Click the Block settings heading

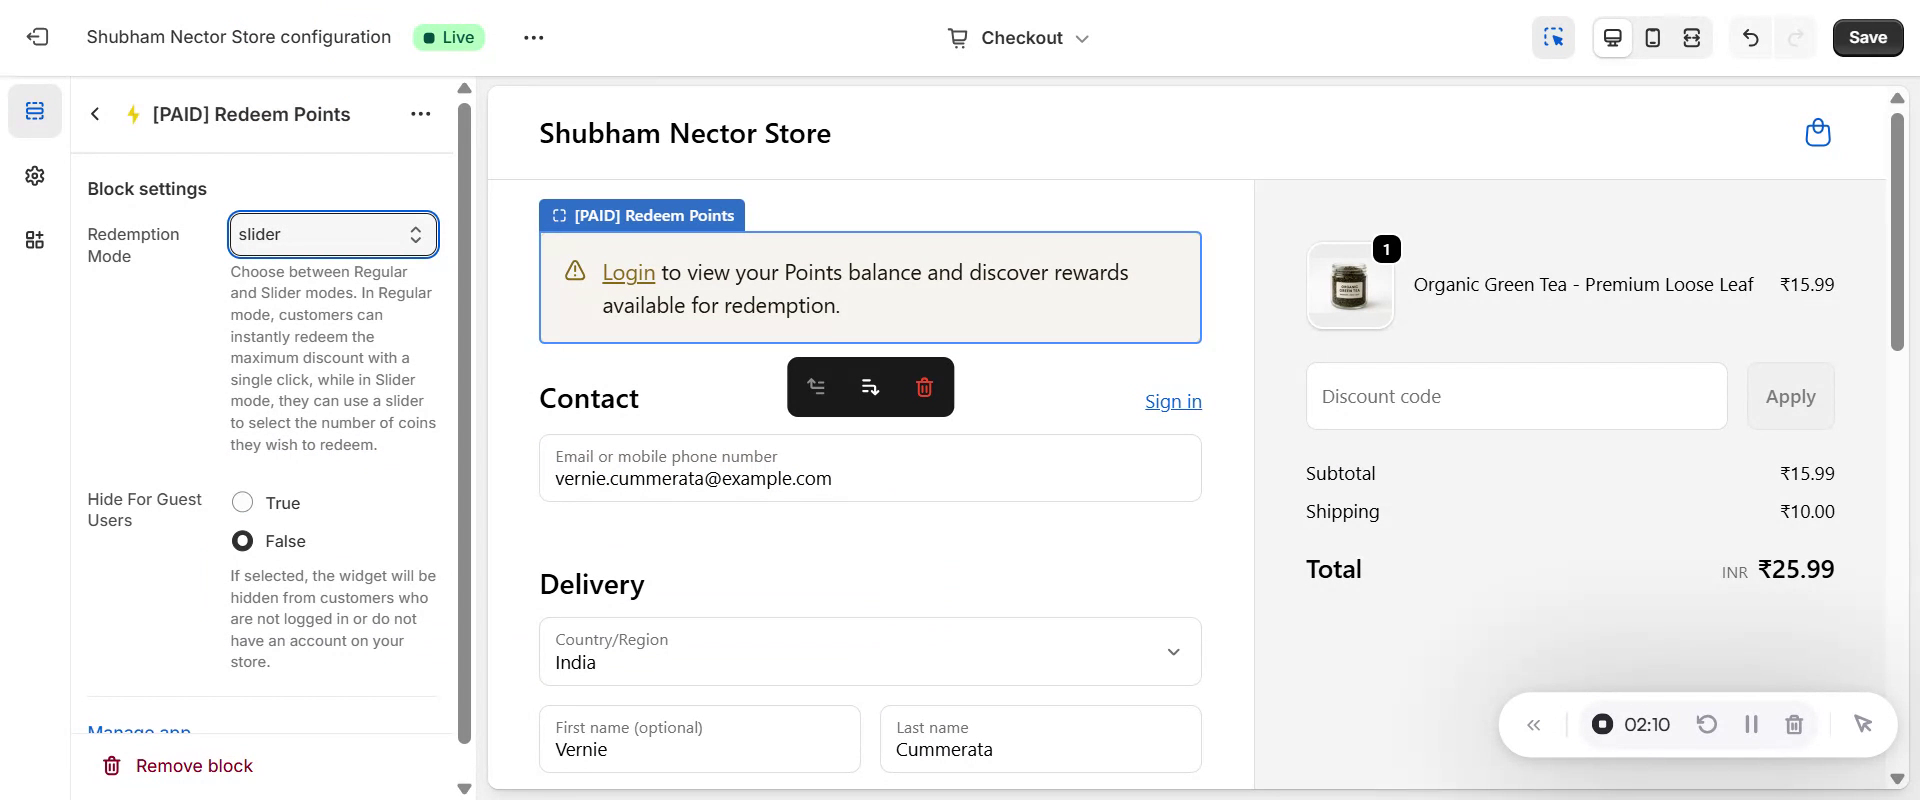[147, 189]
